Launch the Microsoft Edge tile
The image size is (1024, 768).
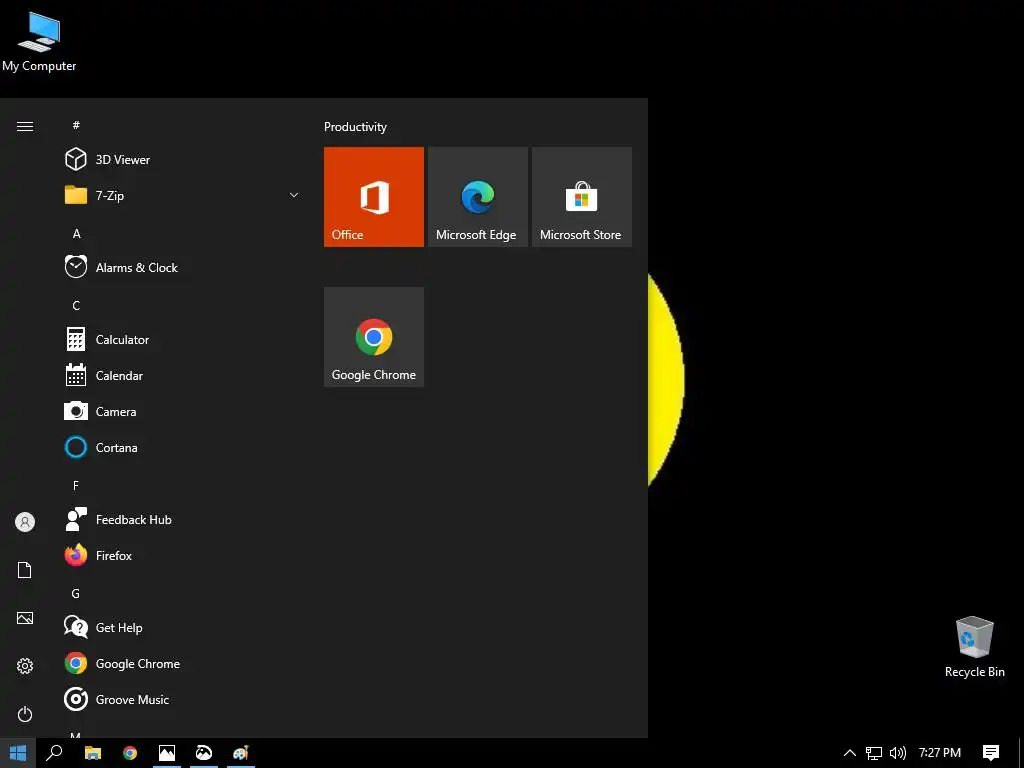click(x=477, y=197)
